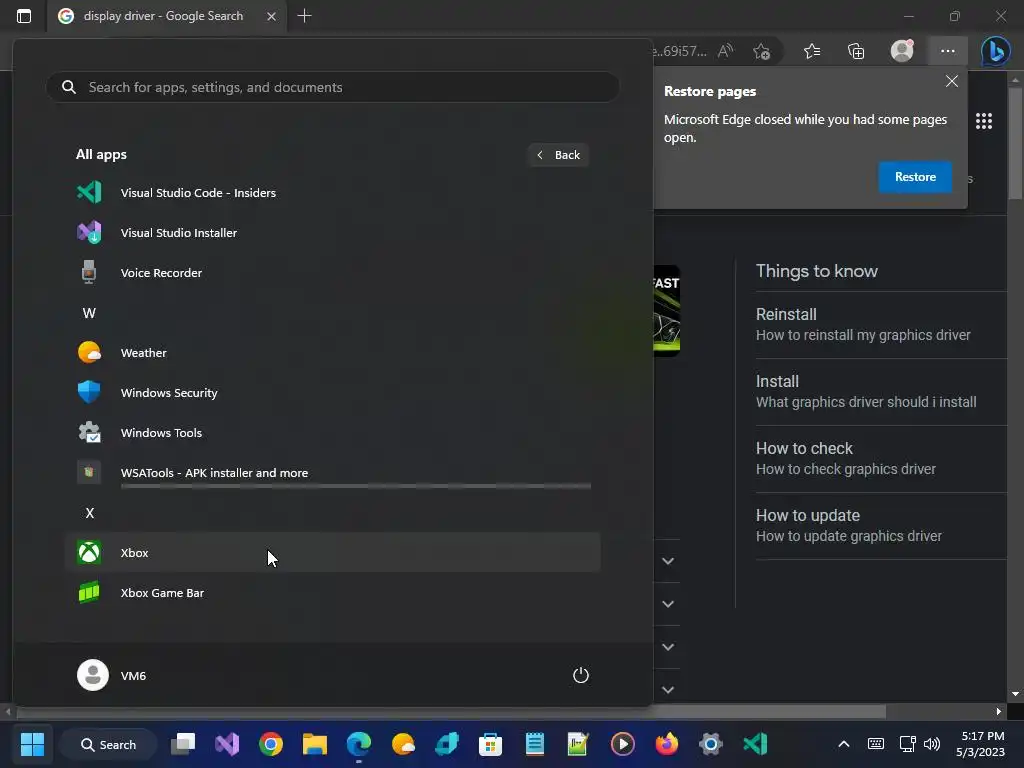1024x768 pixels.
Task: Expand the first question chevron on Google page
Action: click(668, 561)
